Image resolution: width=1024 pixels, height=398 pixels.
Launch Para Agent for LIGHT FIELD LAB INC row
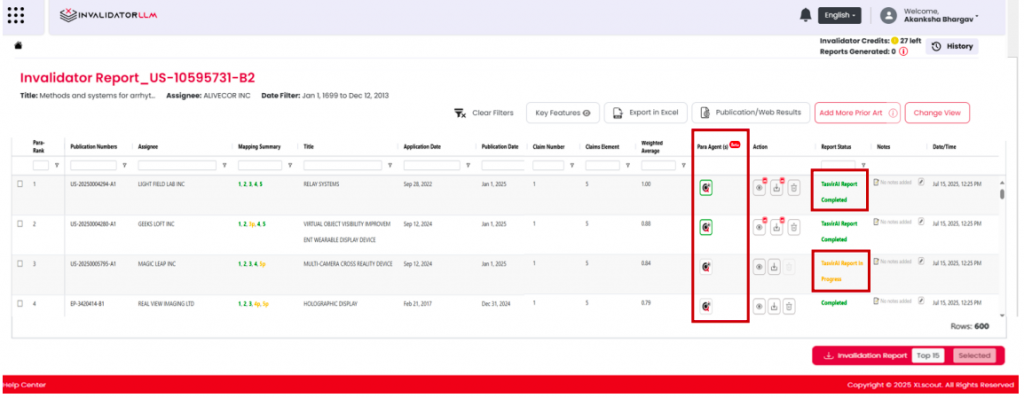pyautogui.click(x=706, y=188)
